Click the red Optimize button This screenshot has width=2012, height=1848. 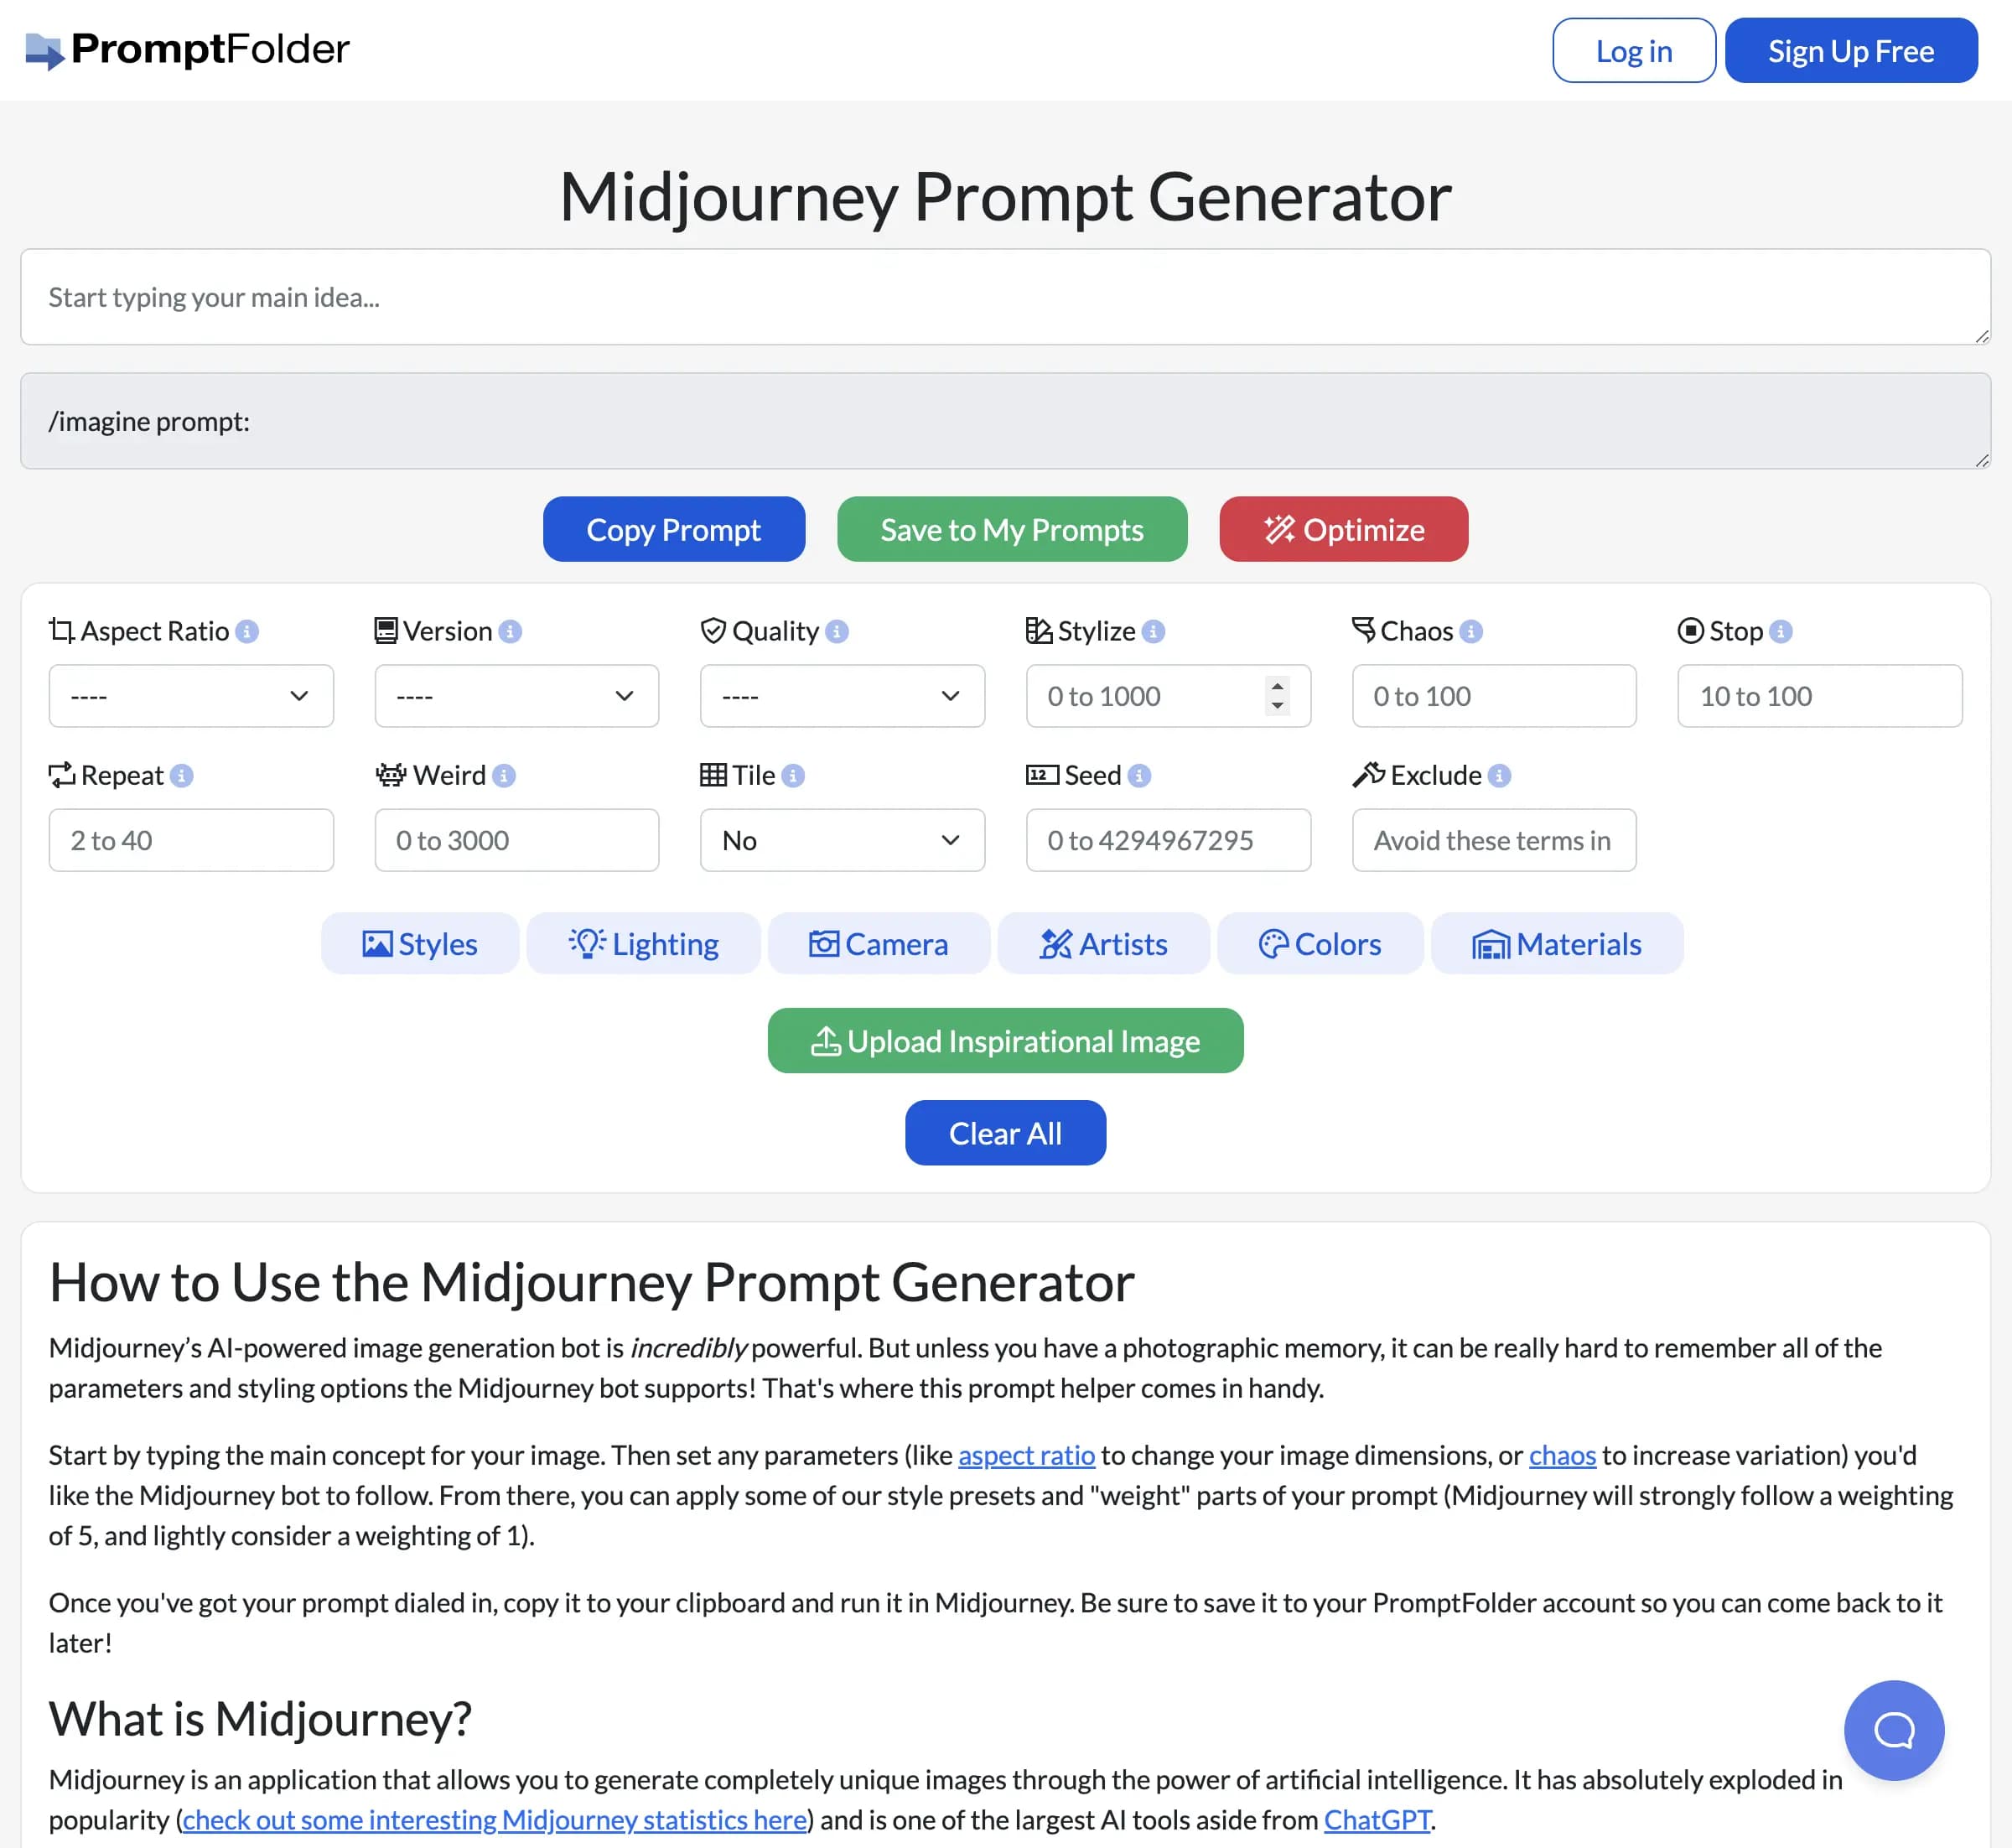click(x=1343, y=530)
